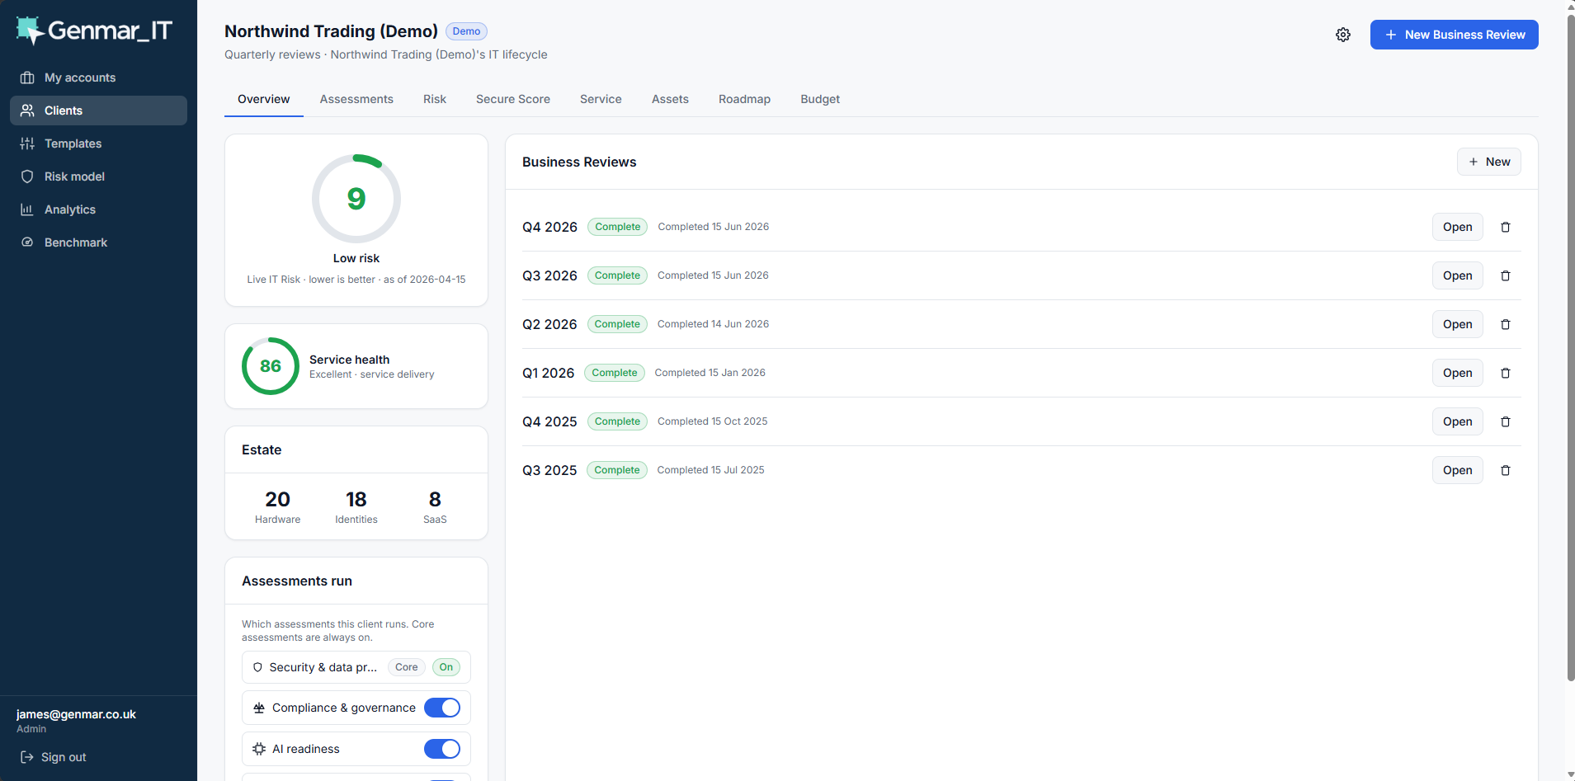Click the 8 SaaS estate count
The image size is (1575, 781).
coord(435,506)
